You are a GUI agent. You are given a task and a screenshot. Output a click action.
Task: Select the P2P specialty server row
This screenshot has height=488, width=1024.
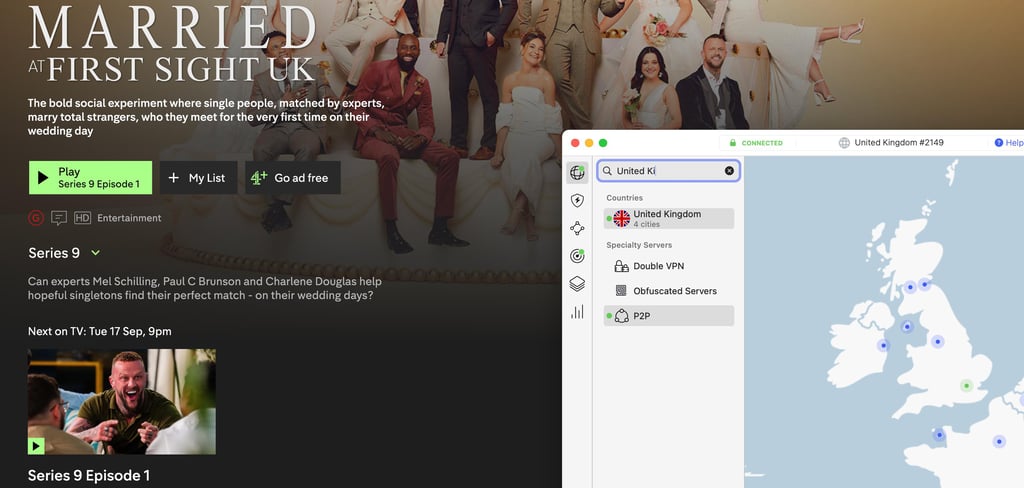[x=669, y=316]
